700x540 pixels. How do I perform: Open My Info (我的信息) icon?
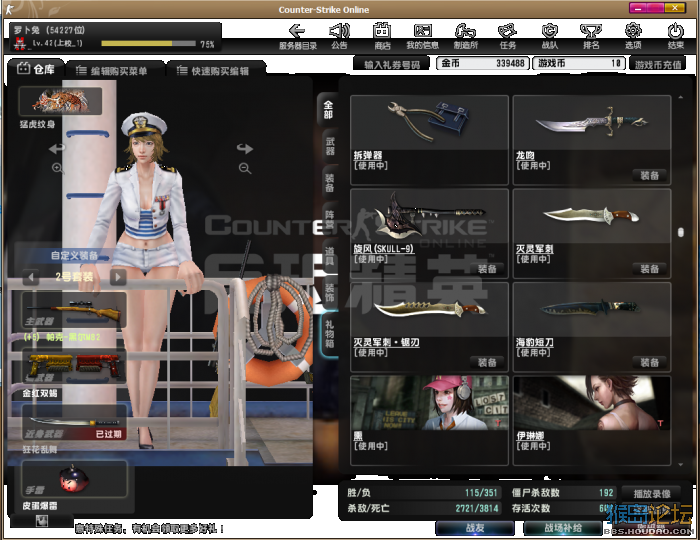click(x=422, y=36)
